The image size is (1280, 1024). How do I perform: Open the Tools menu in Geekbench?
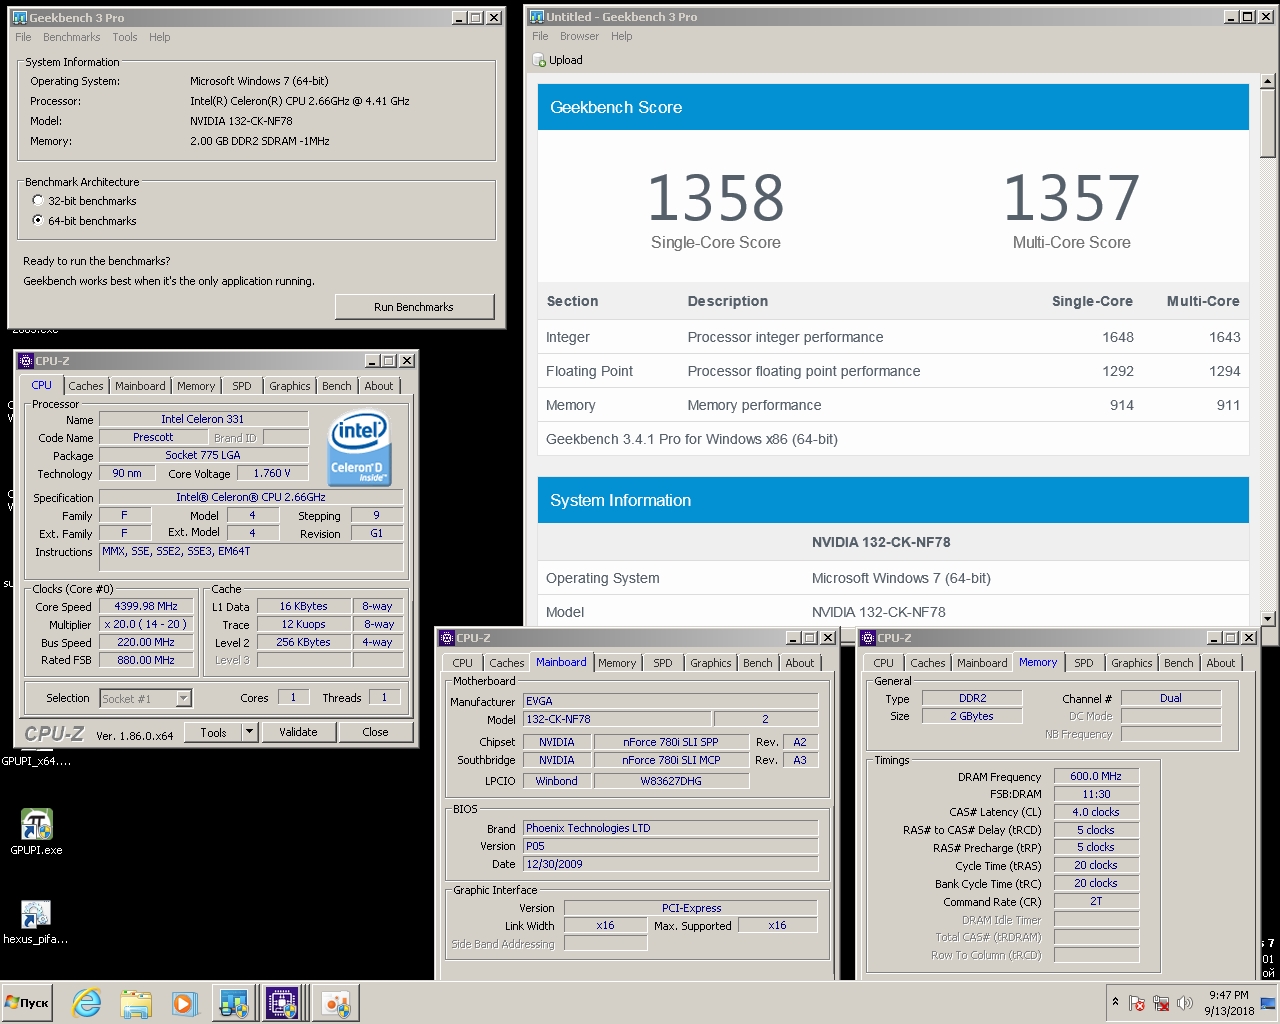[125, 37]
